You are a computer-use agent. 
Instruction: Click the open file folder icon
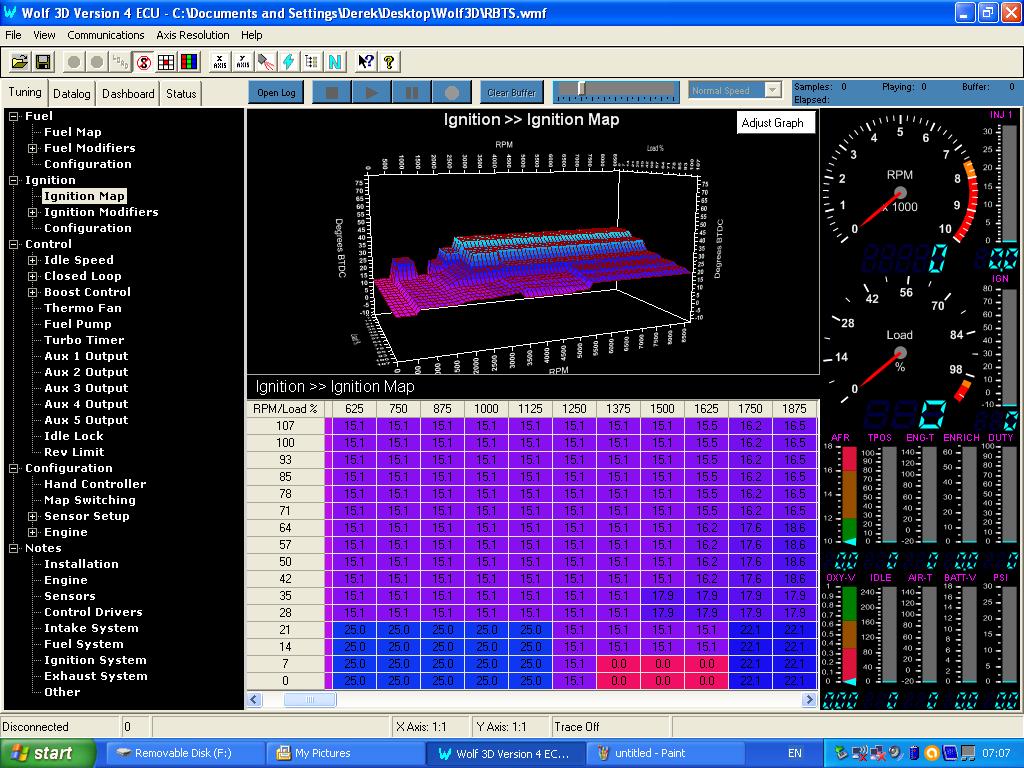tap(19, 62)
